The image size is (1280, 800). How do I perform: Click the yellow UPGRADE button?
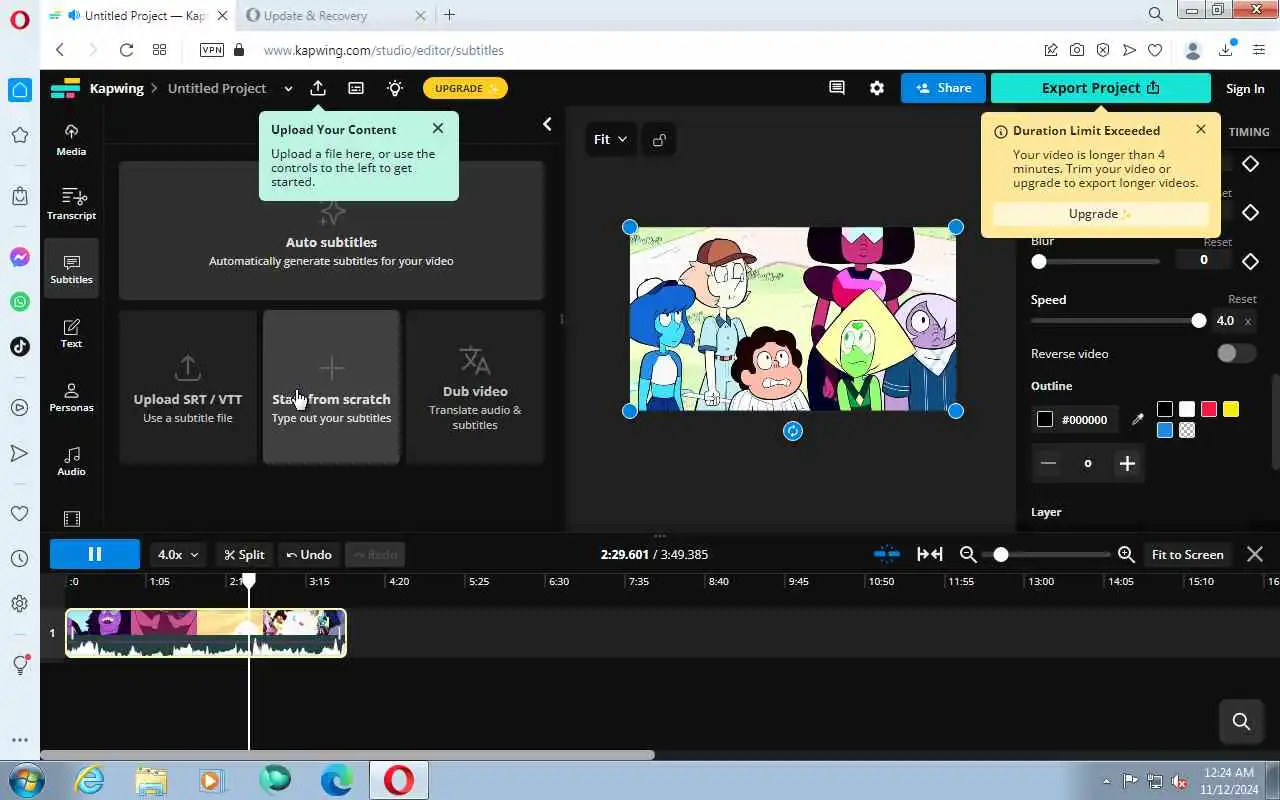pos(465,88)
